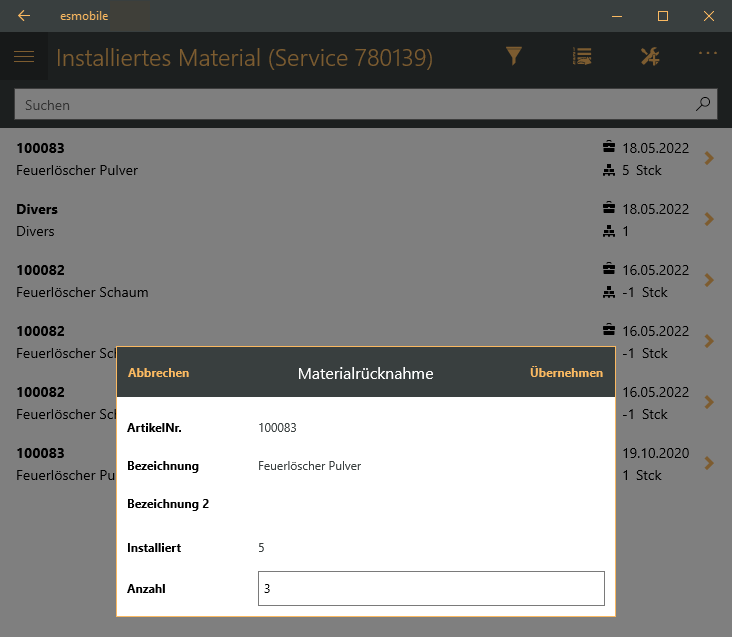Screen dimensions: 732x637
Task: Click quantity icon beside 5 Stck
Action: [609, 170]
